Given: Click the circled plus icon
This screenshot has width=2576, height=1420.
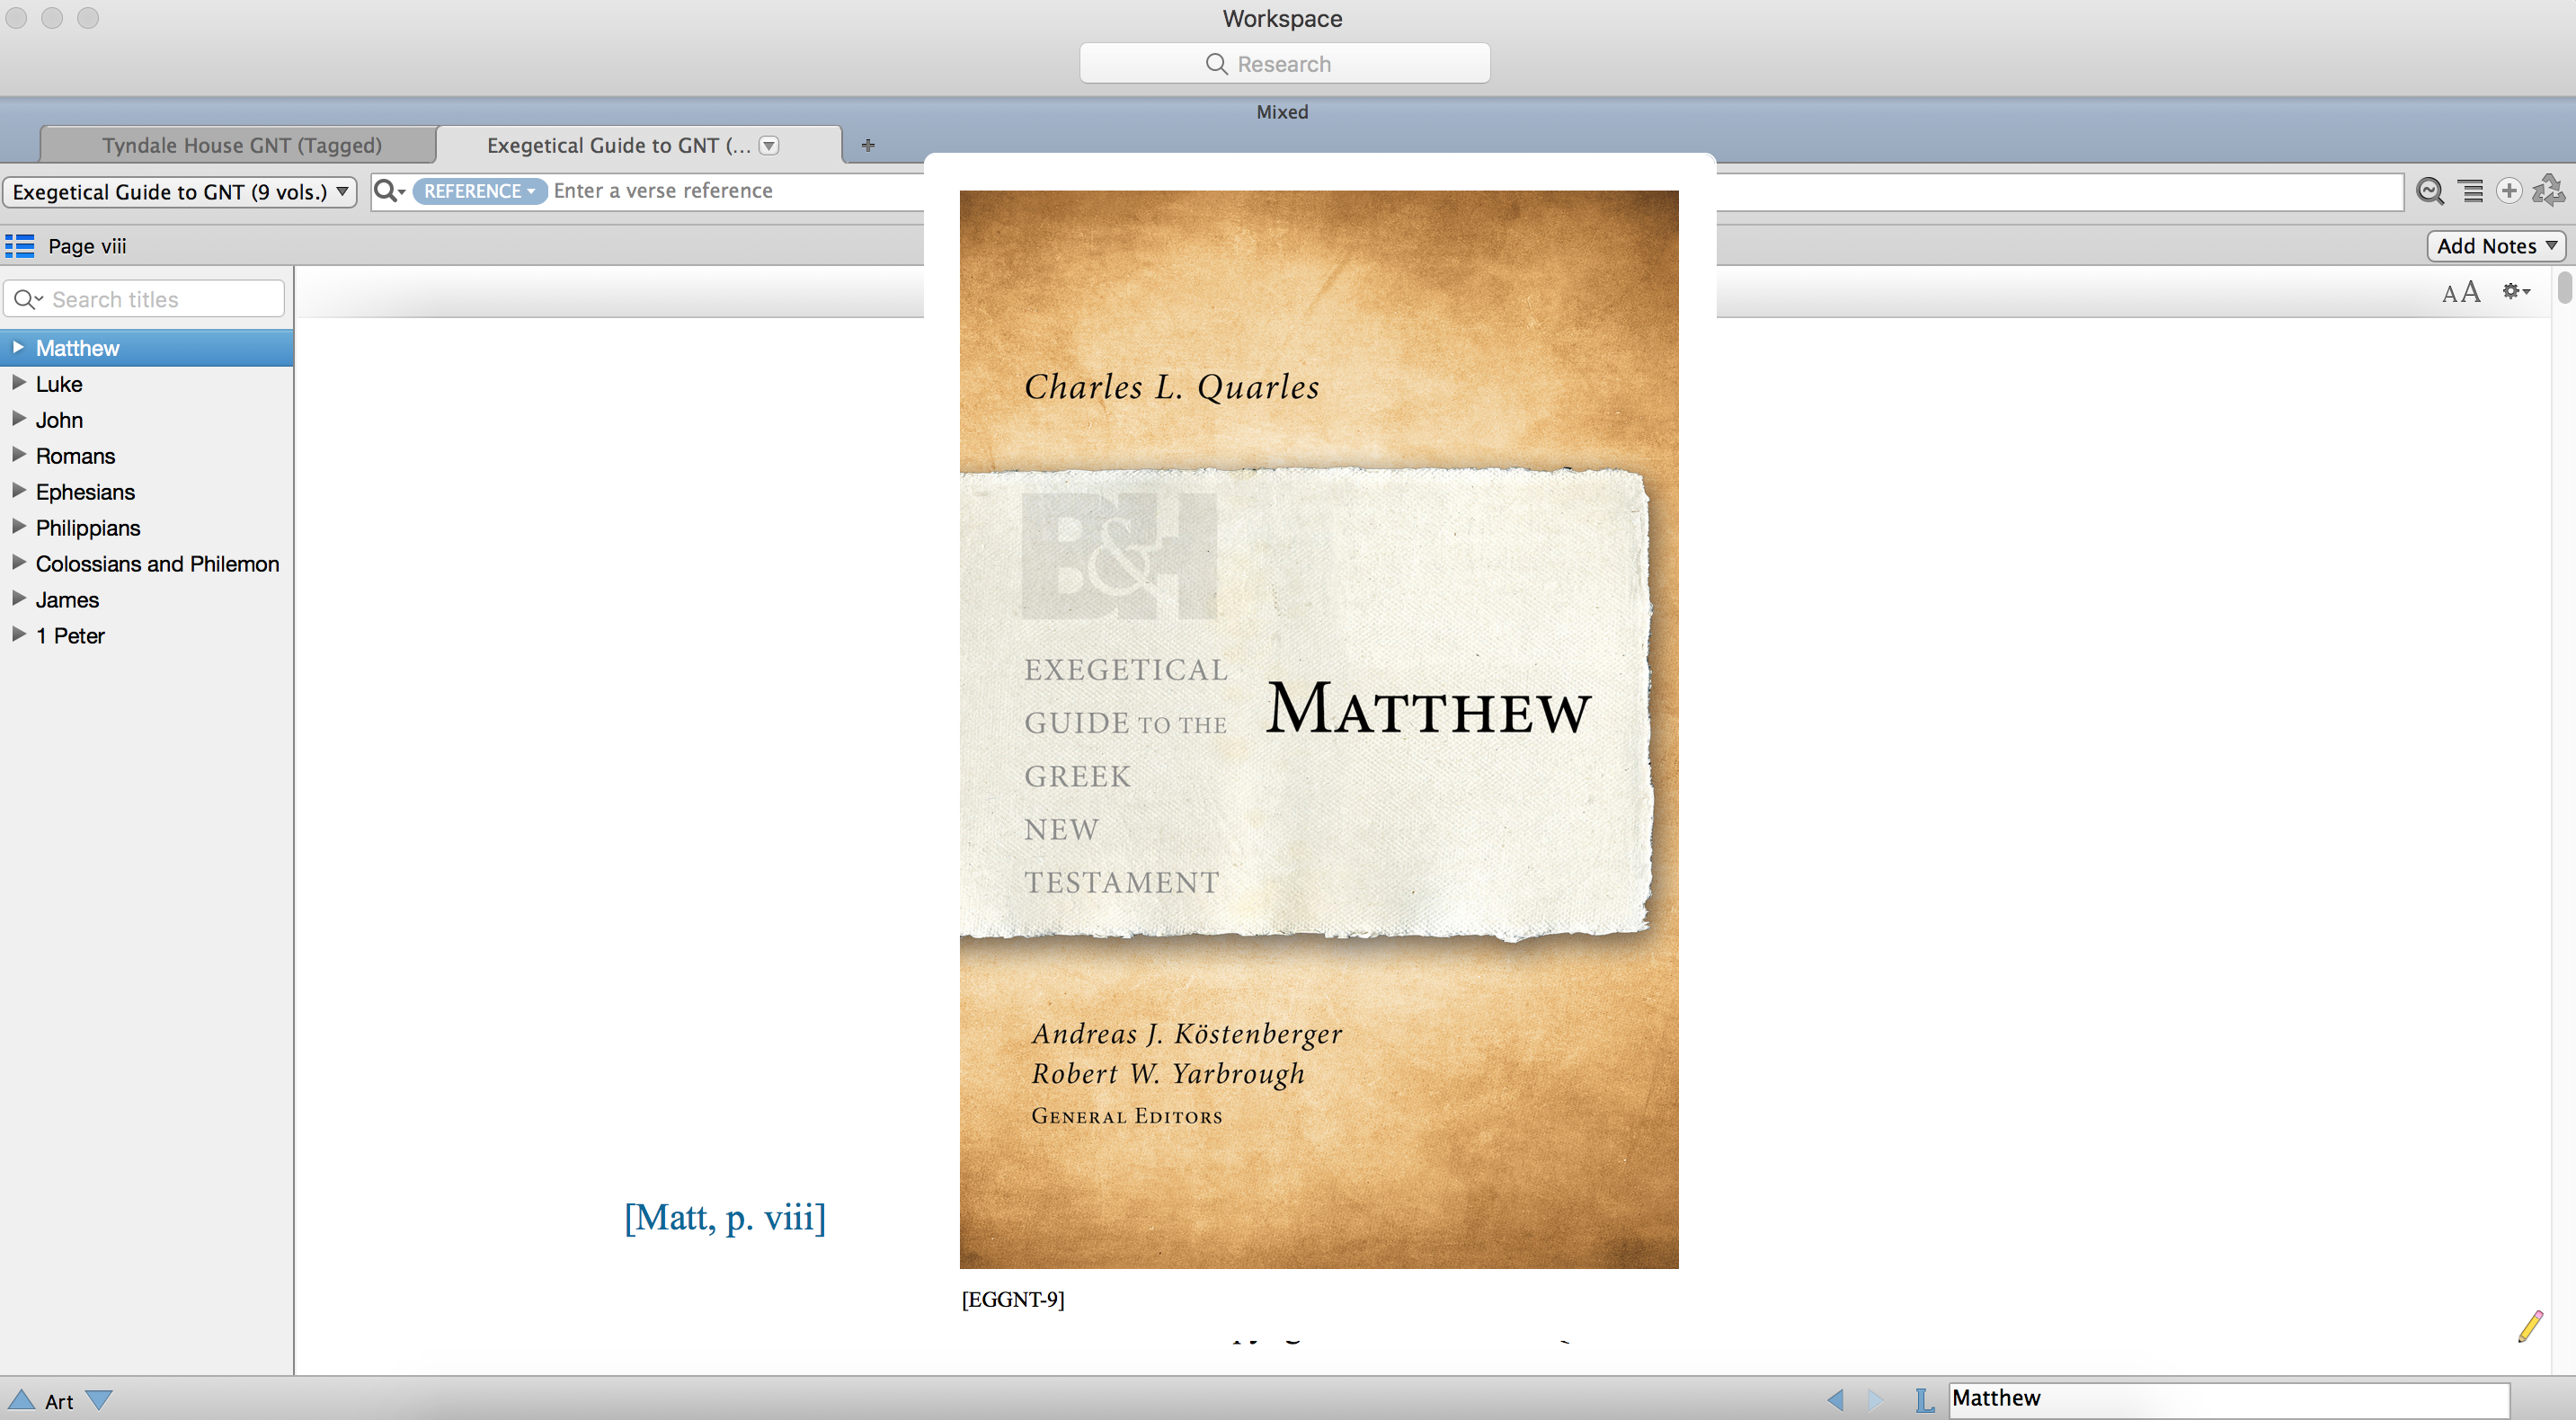Looking at the screenshot, I should tap(2508, 190).
